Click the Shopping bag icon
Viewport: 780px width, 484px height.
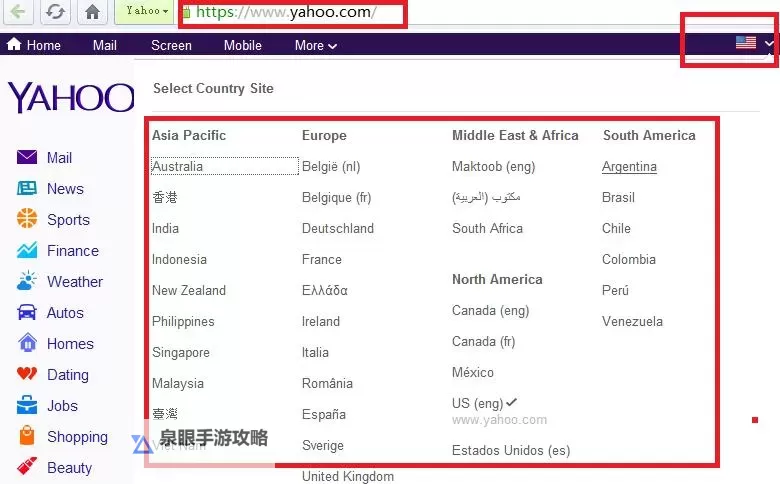27,436
